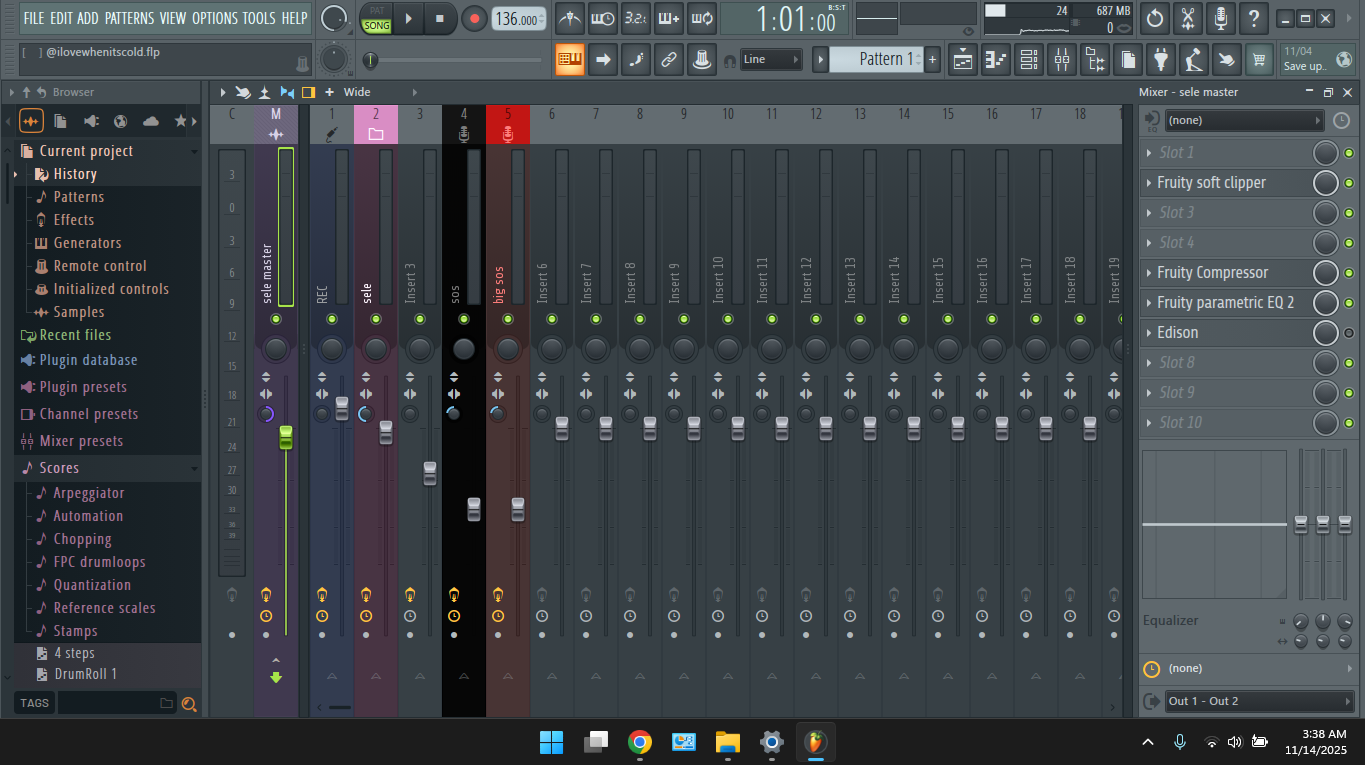This screenshot has height=765, width=1365.
Task: Open the Wide mixer layout dropdown
Action: coord(357,92)
